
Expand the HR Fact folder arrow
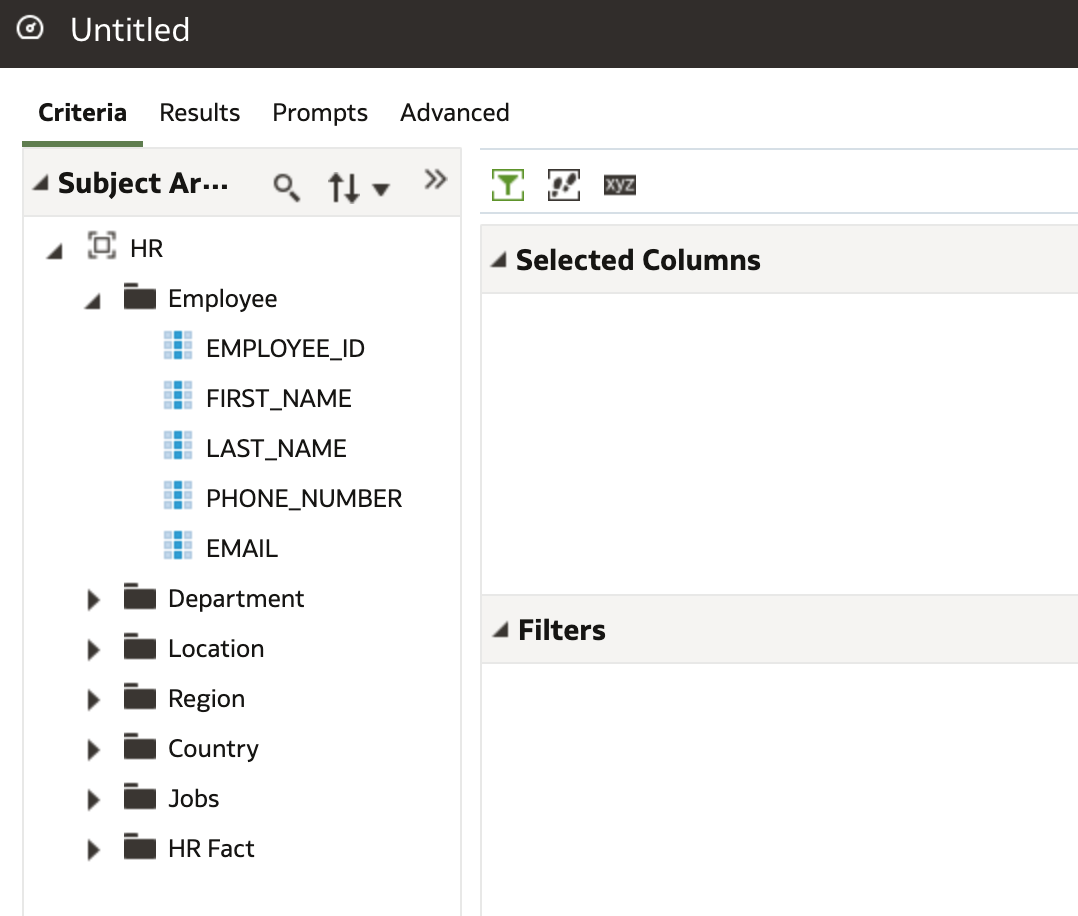click(94, 850)
